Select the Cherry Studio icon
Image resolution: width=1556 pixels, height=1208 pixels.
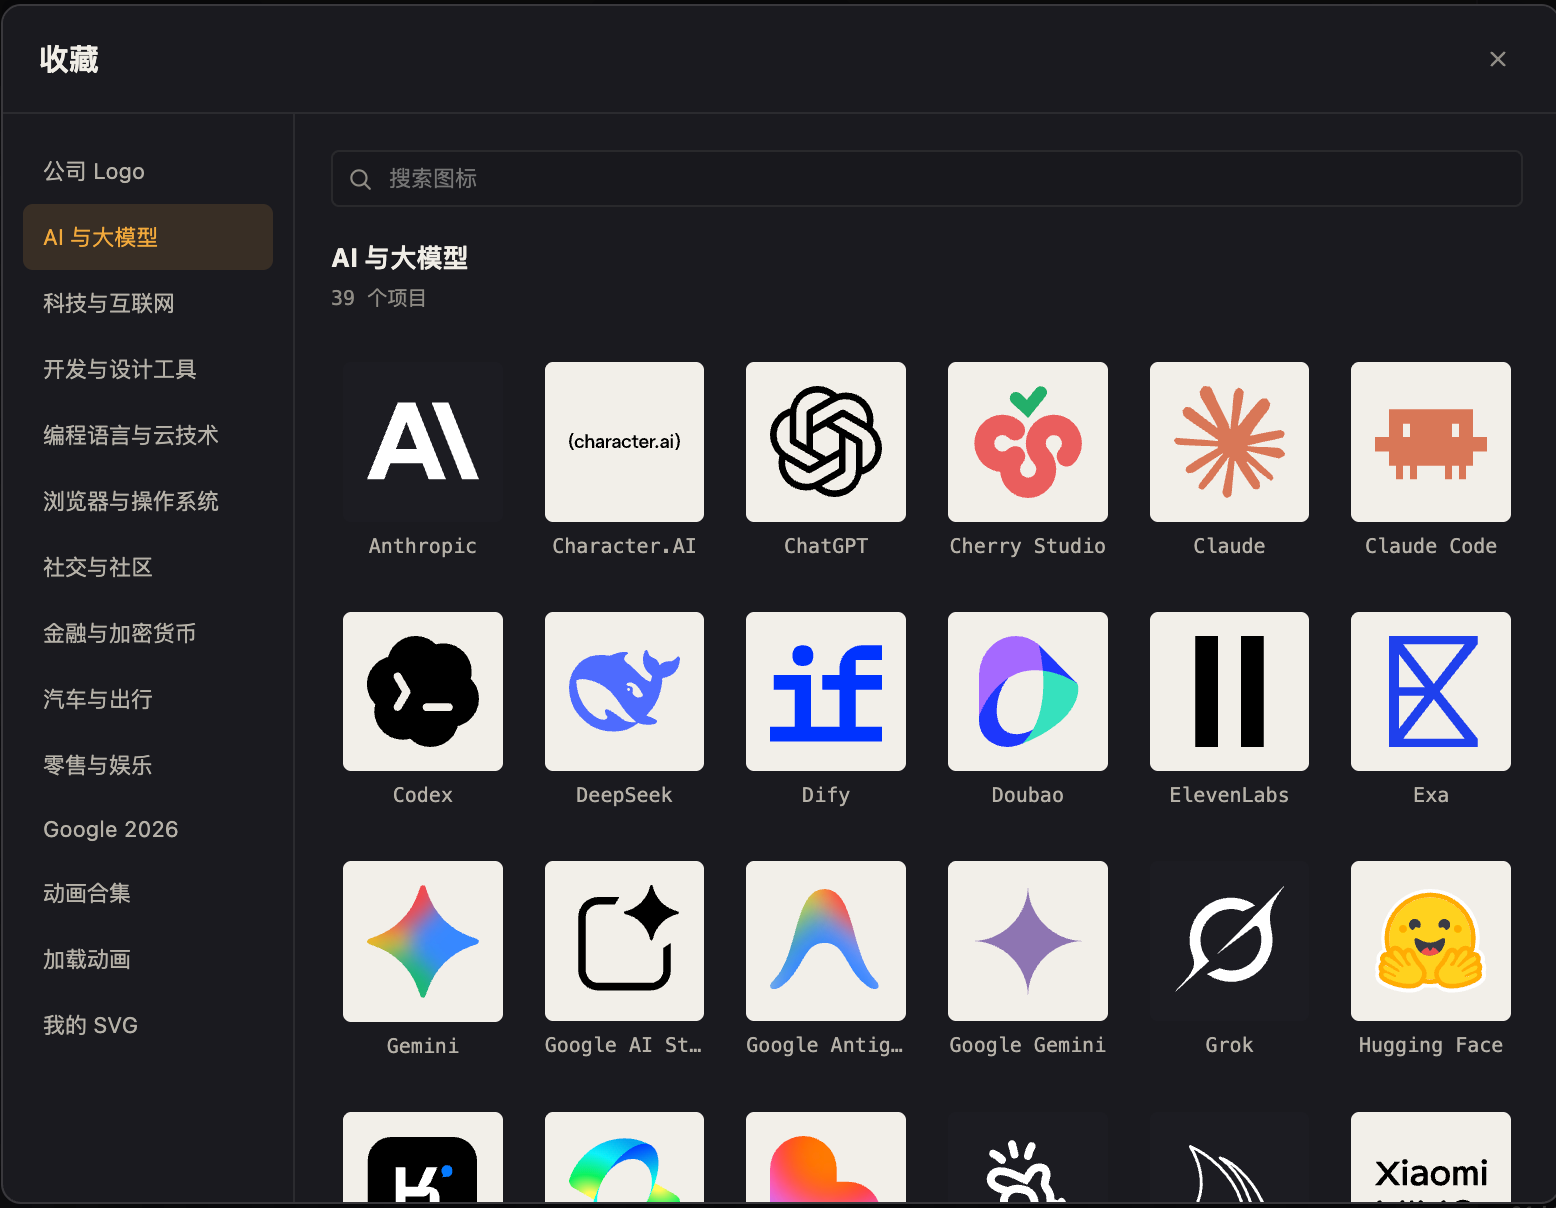(1028, 442)
